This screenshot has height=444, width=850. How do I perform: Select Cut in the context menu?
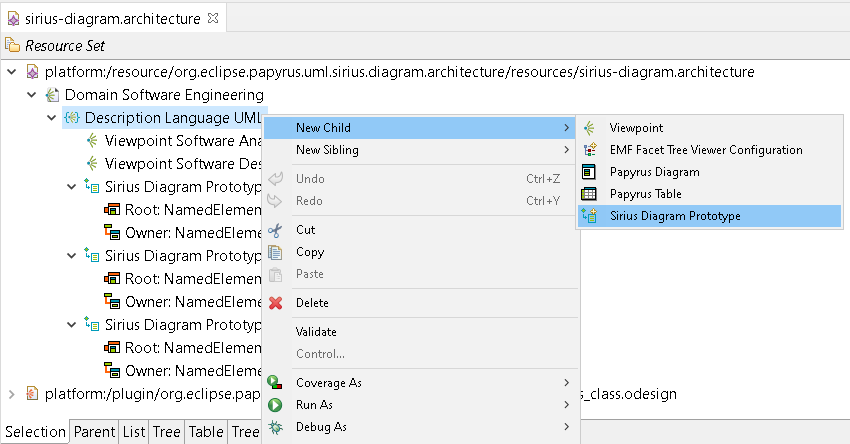[x=421, y=230]
